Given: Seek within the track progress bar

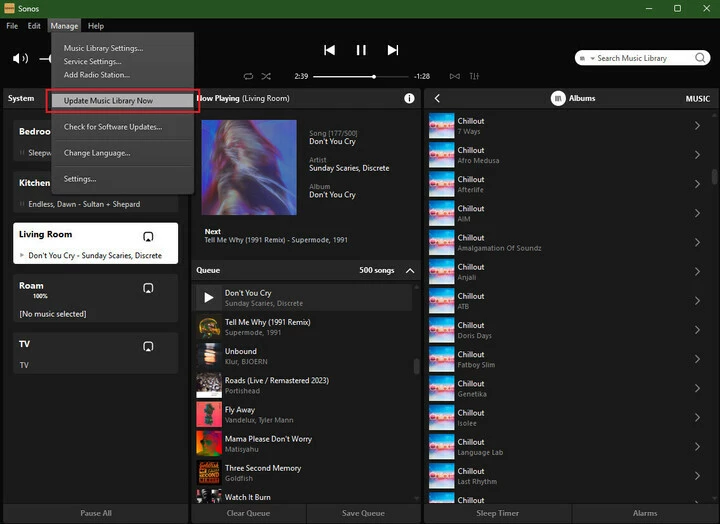Looking at the screenshot, I should click(x=360, y=77).
